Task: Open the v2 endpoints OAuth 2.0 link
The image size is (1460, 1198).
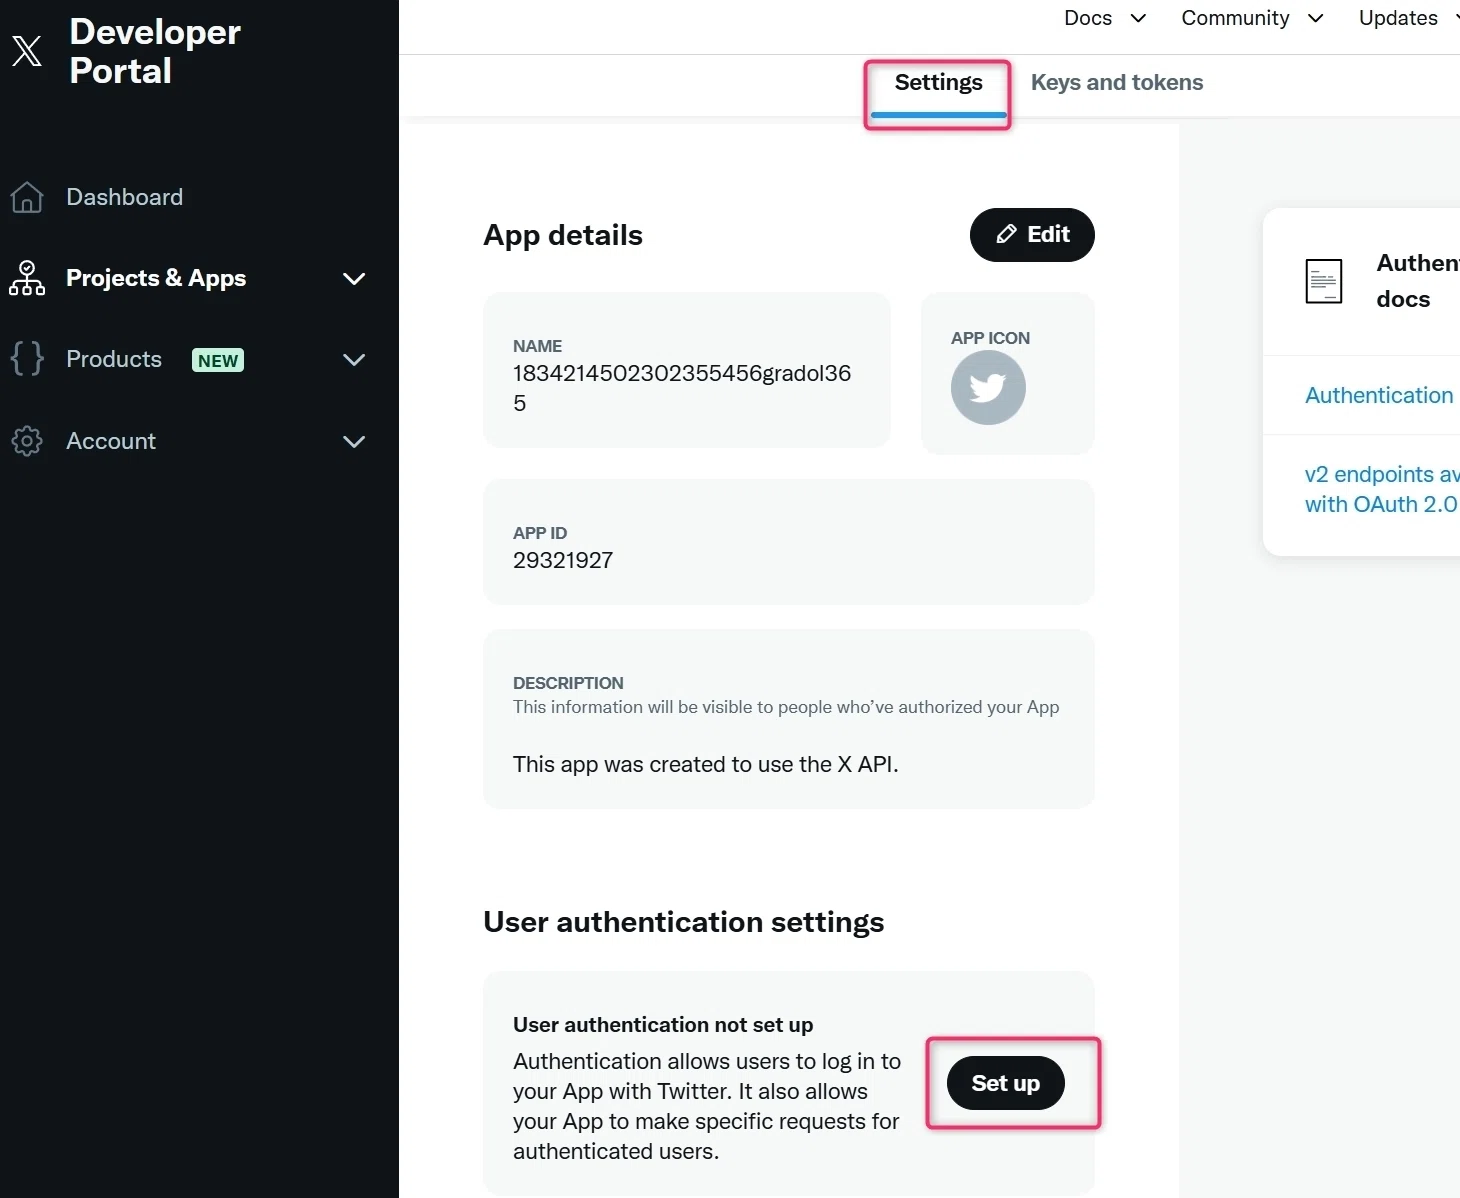Action: click(x=1382, y=489)
